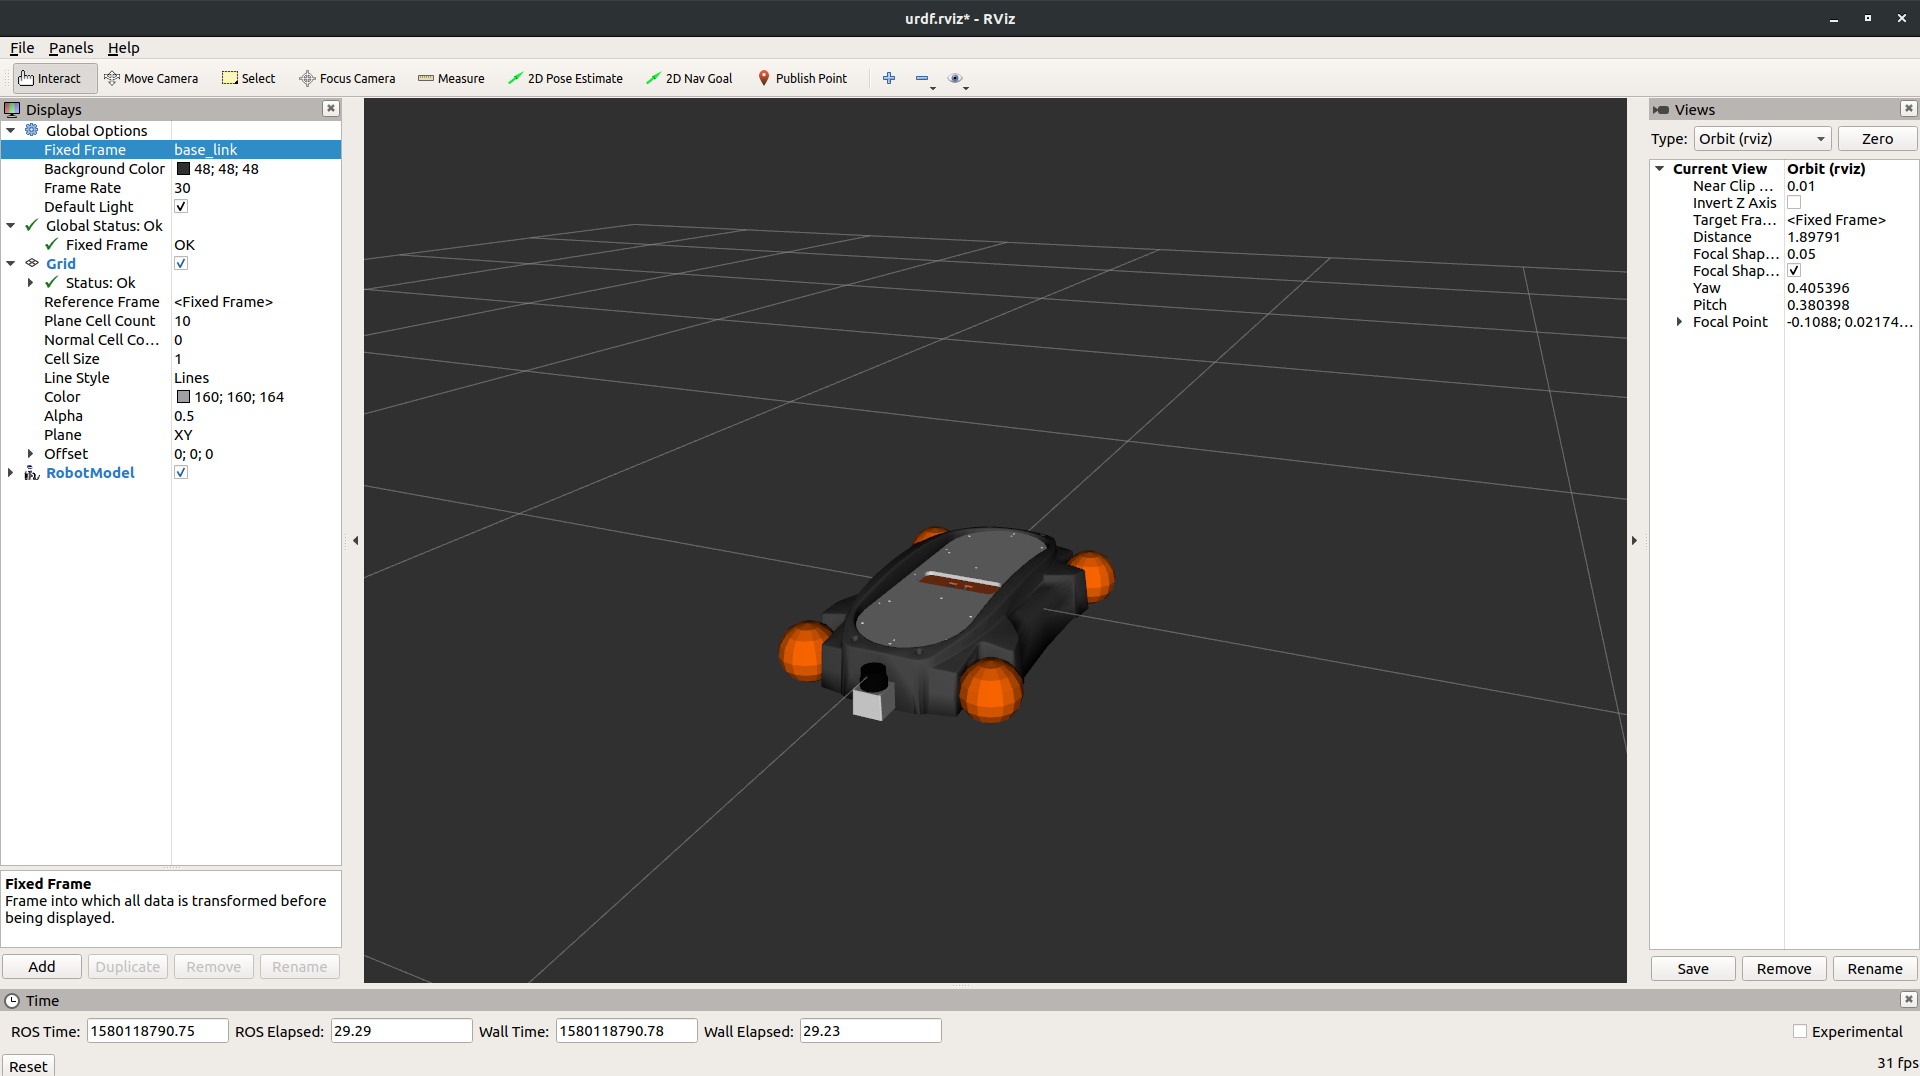Select the Interact tool

point(55,78)
